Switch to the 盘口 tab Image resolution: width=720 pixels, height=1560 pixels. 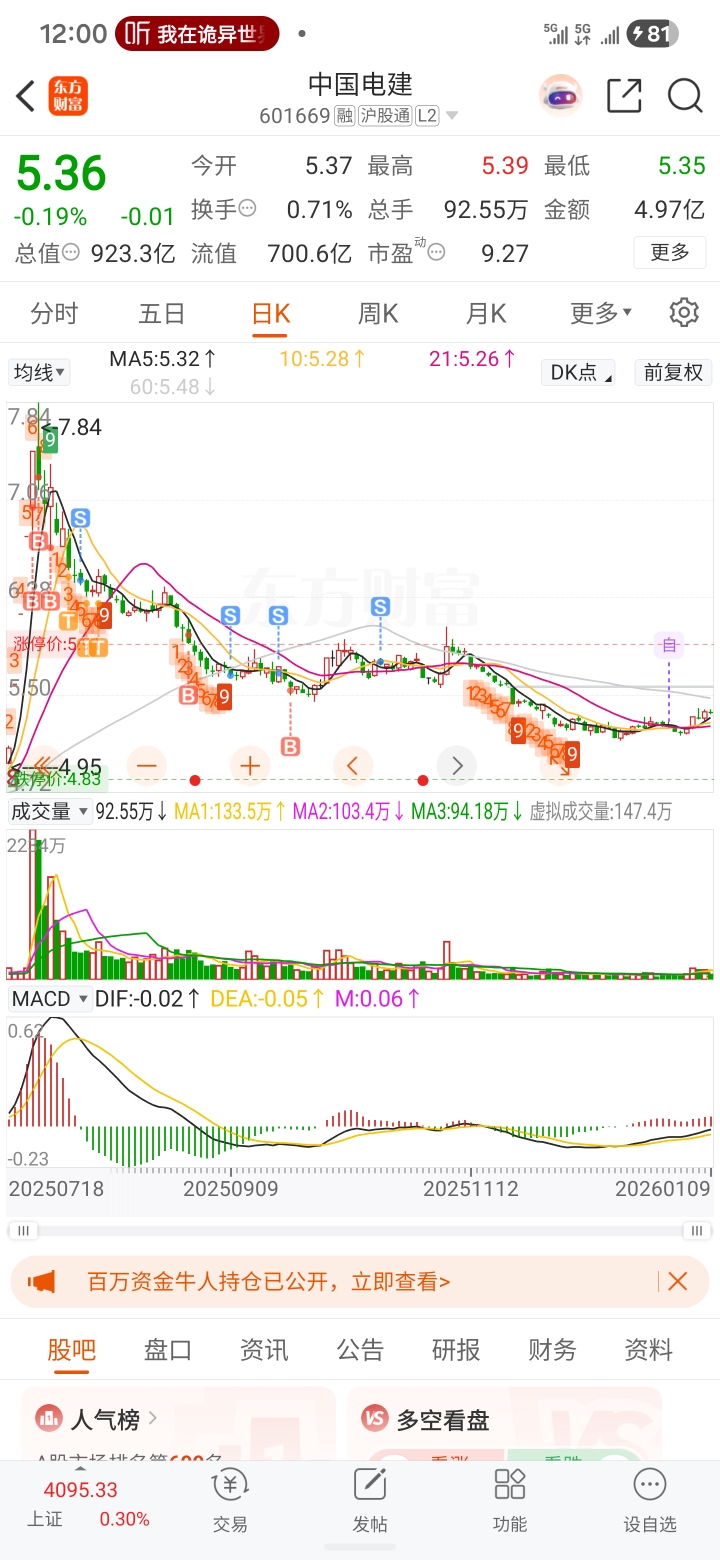tap(168, 1350)
